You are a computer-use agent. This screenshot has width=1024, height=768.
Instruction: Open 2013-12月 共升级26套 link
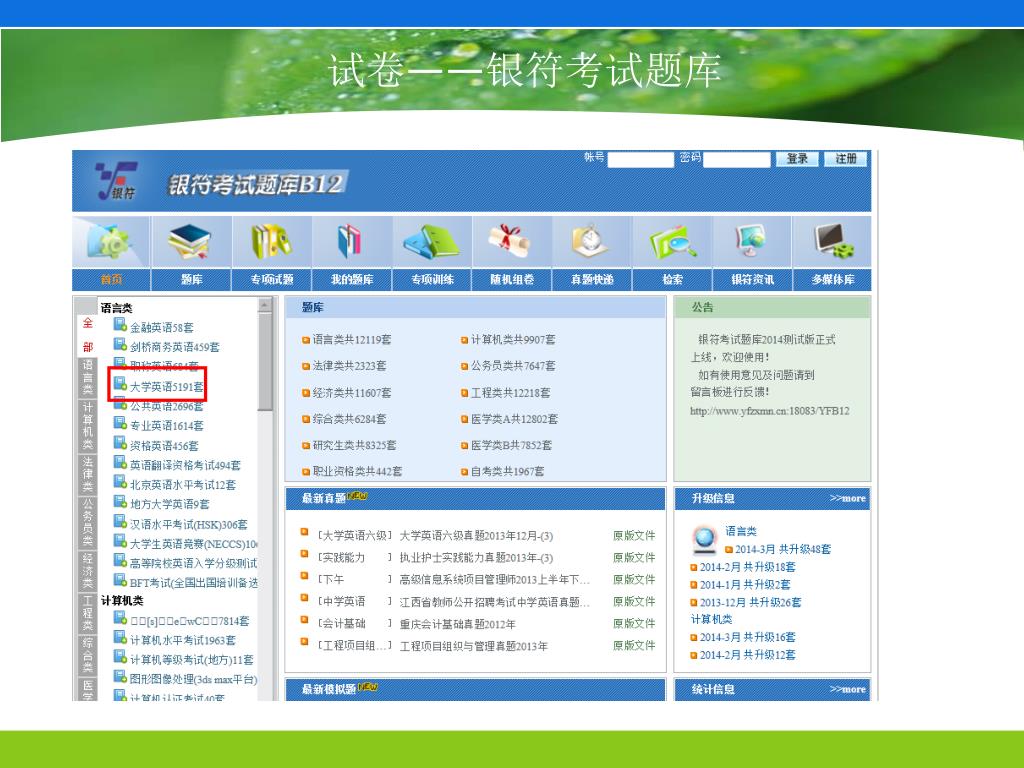click(750, 602)
